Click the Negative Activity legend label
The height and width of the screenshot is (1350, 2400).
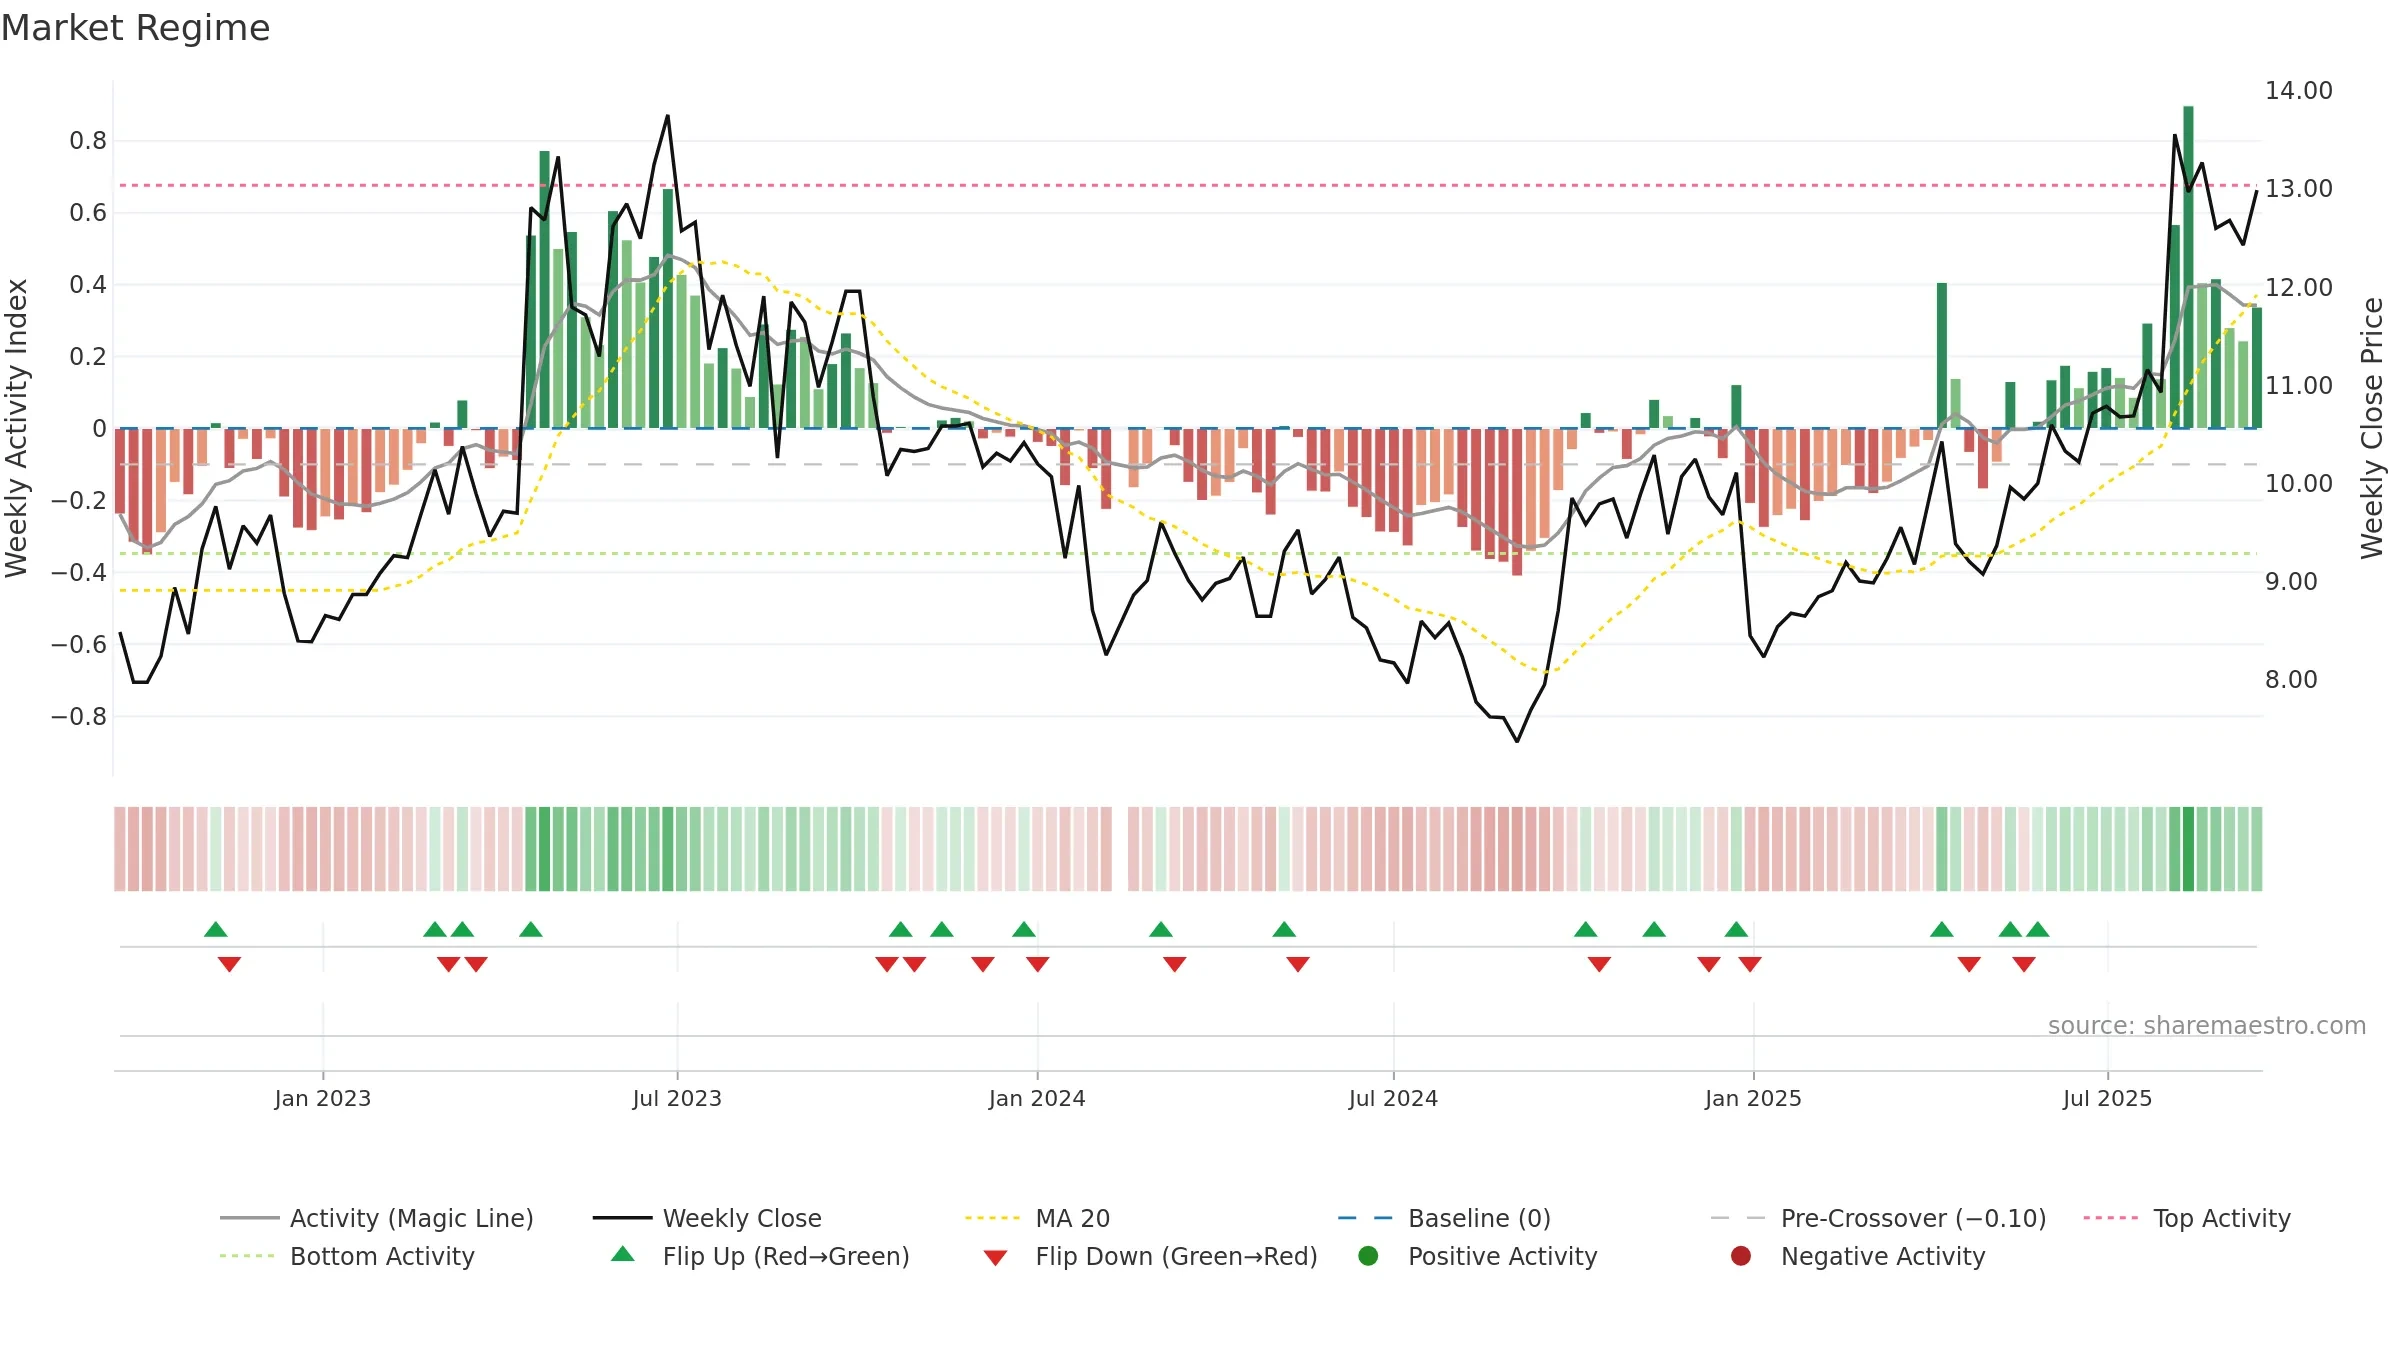(1883, 1256)
